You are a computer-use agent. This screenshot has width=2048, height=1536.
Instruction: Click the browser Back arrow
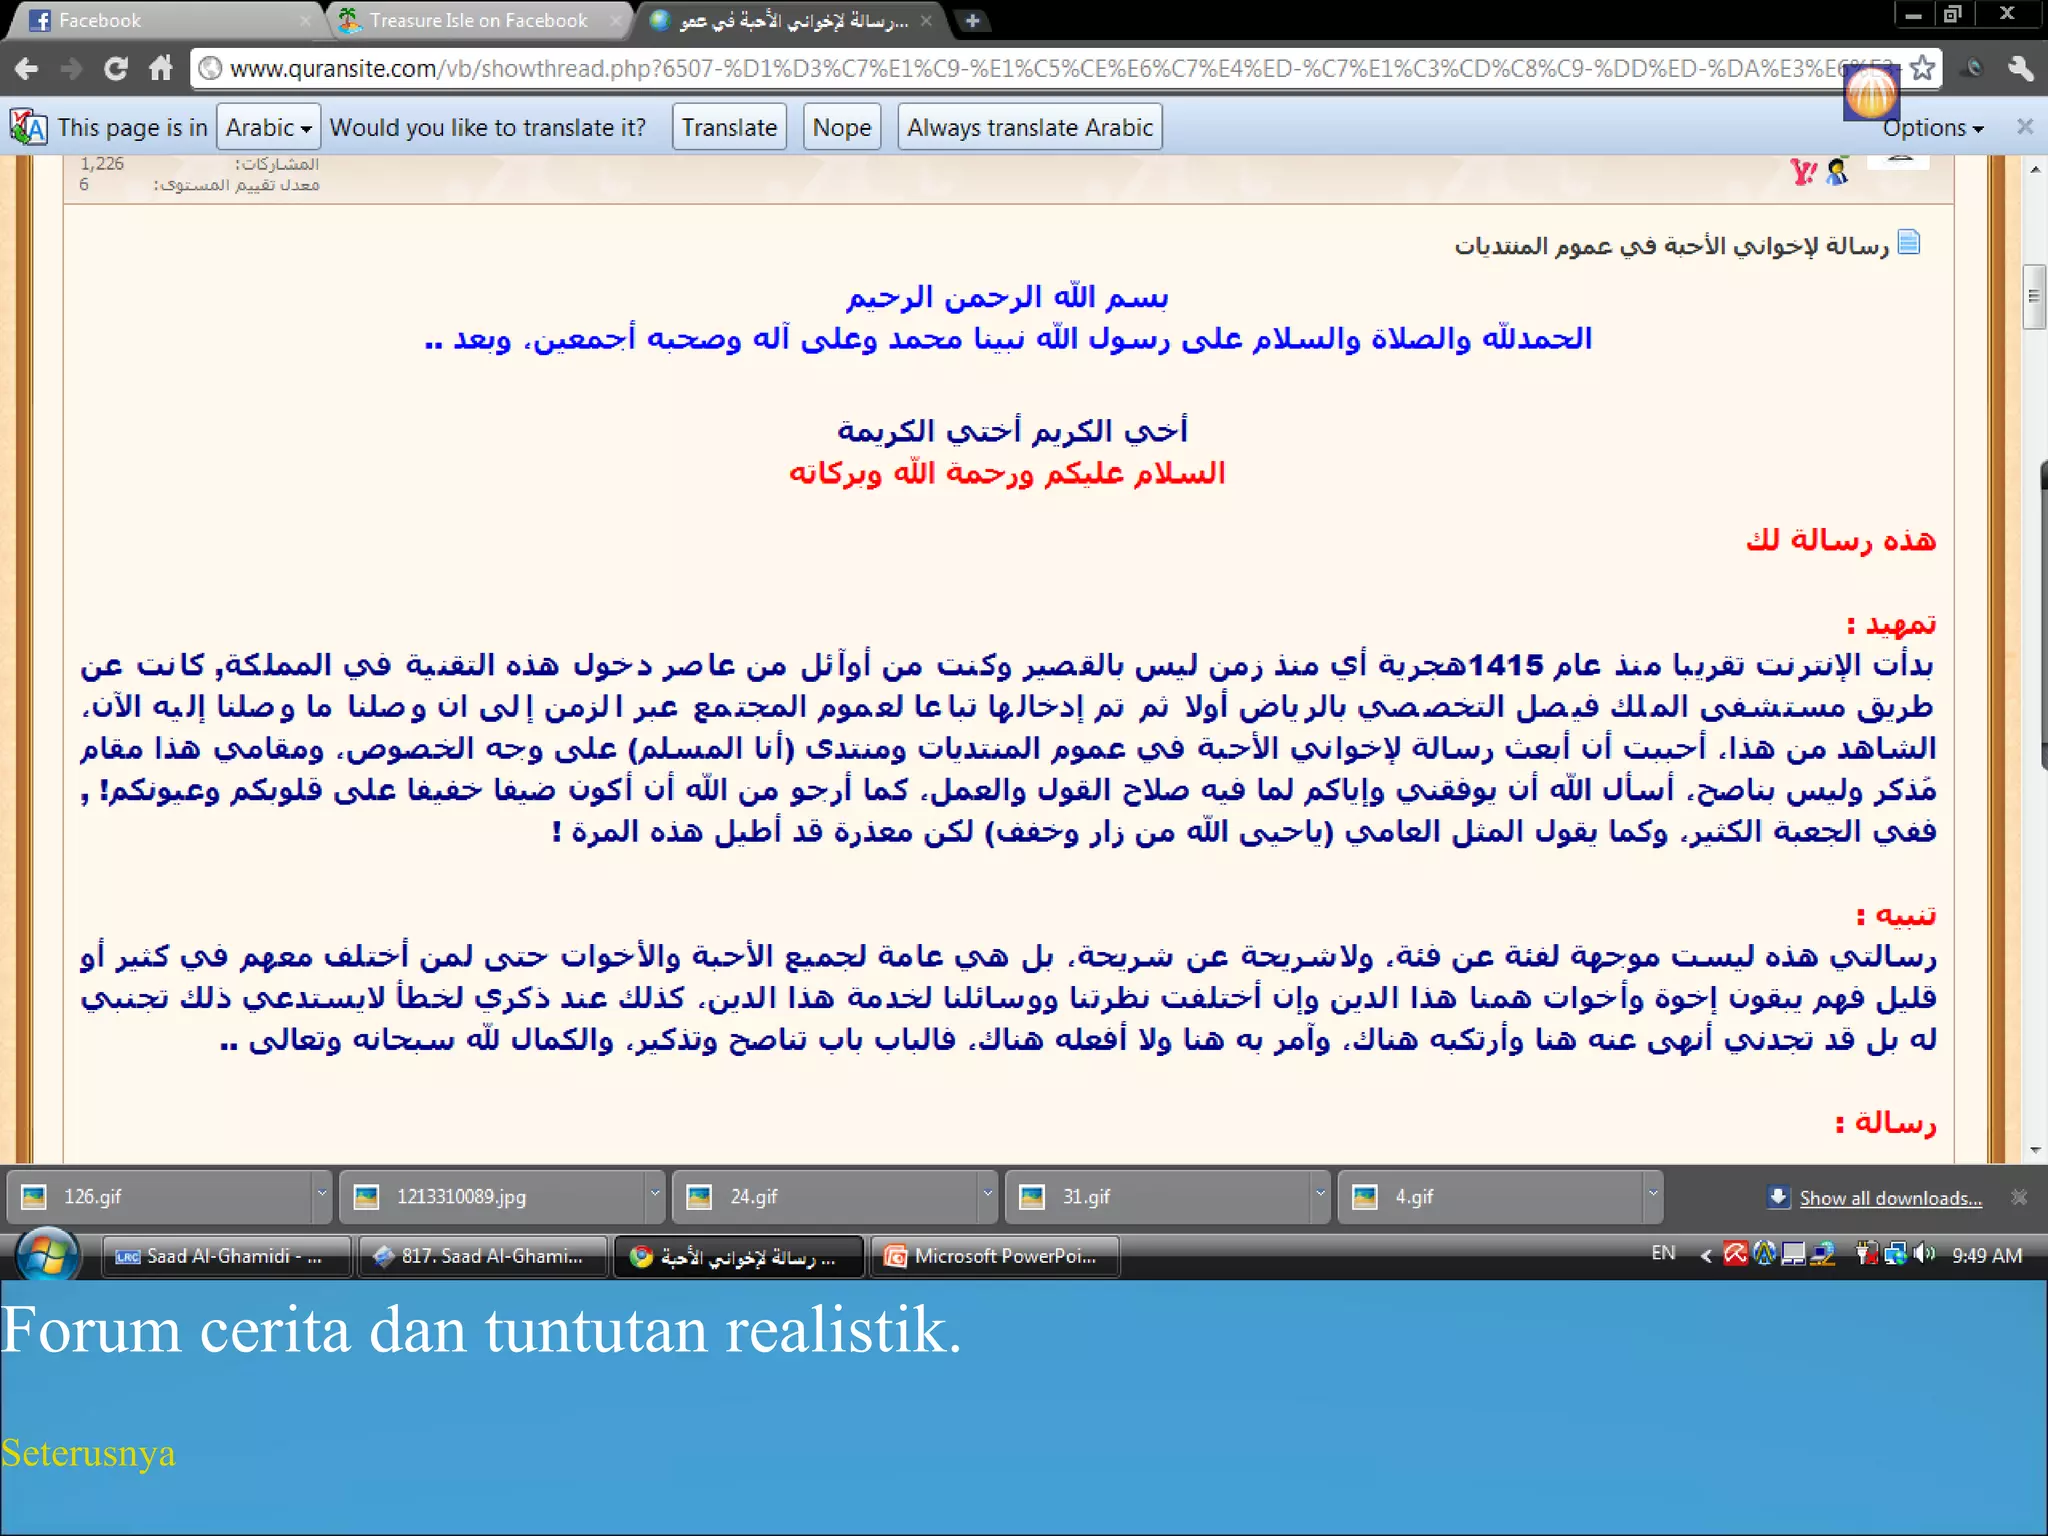pyautogui.click(x=27, y=69)
